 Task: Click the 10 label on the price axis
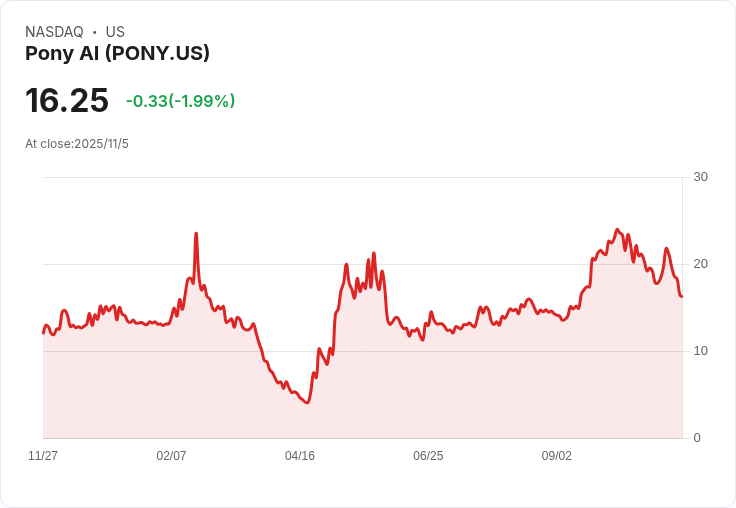coord(700,351)
